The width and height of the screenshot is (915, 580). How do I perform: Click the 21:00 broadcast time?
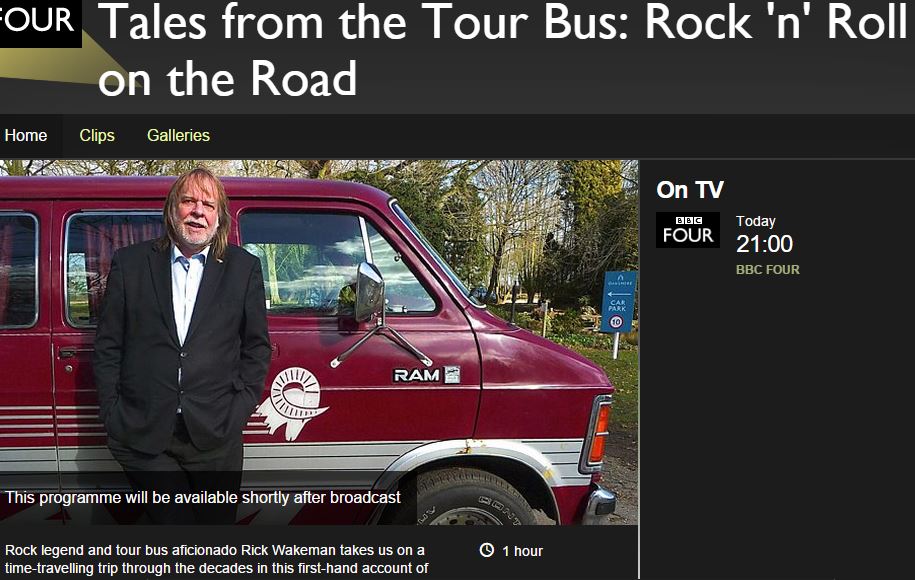pyautogui.click(x=764, y=244)
